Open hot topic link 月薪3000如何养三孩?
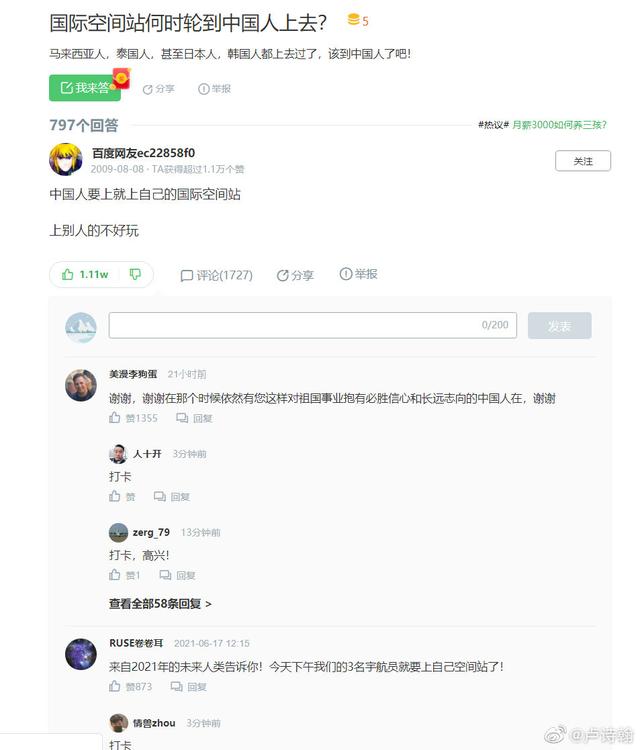640x750 pixels. pos(559,125)
